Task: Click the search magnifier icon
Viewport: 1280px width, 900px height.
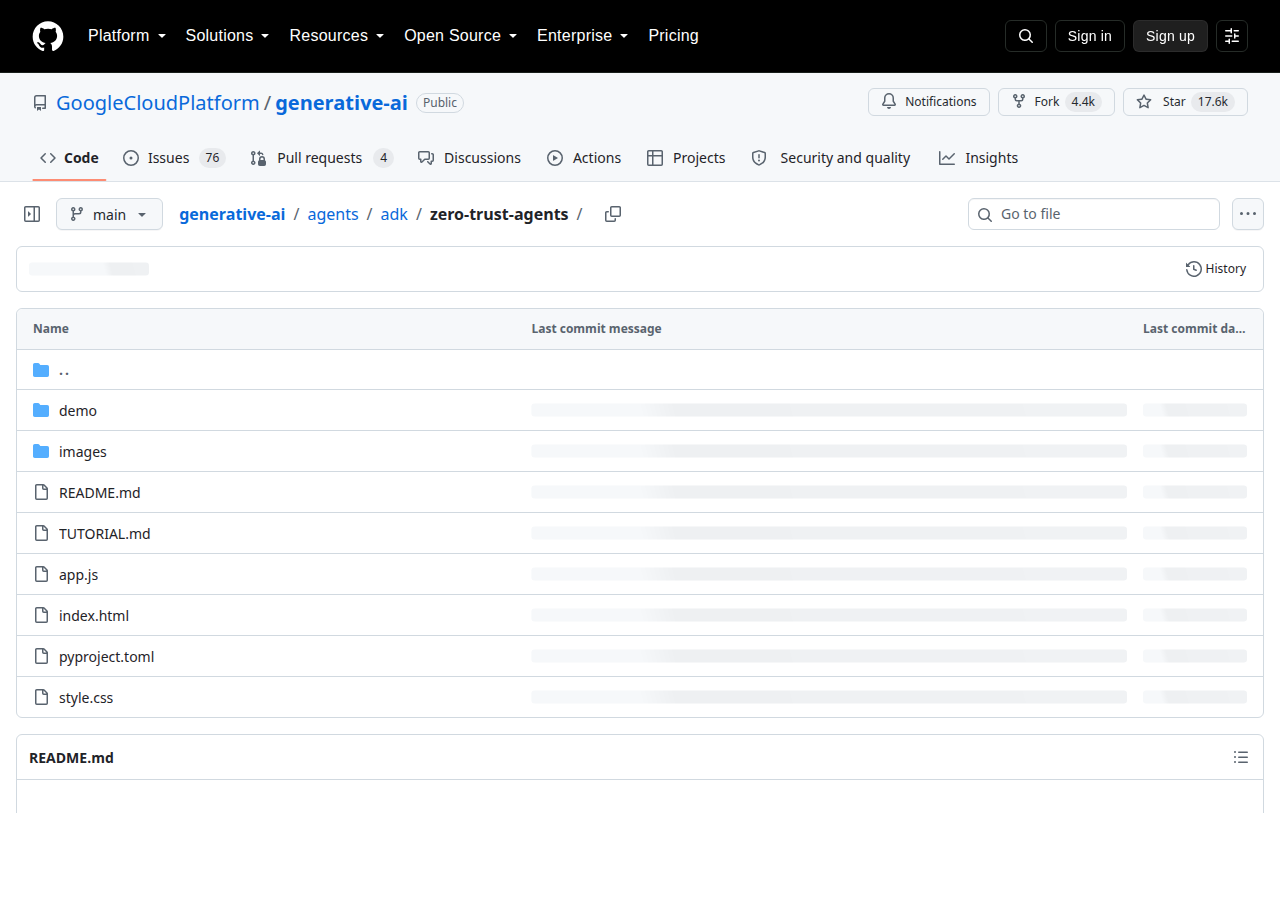Action: tap(1026, 36)
